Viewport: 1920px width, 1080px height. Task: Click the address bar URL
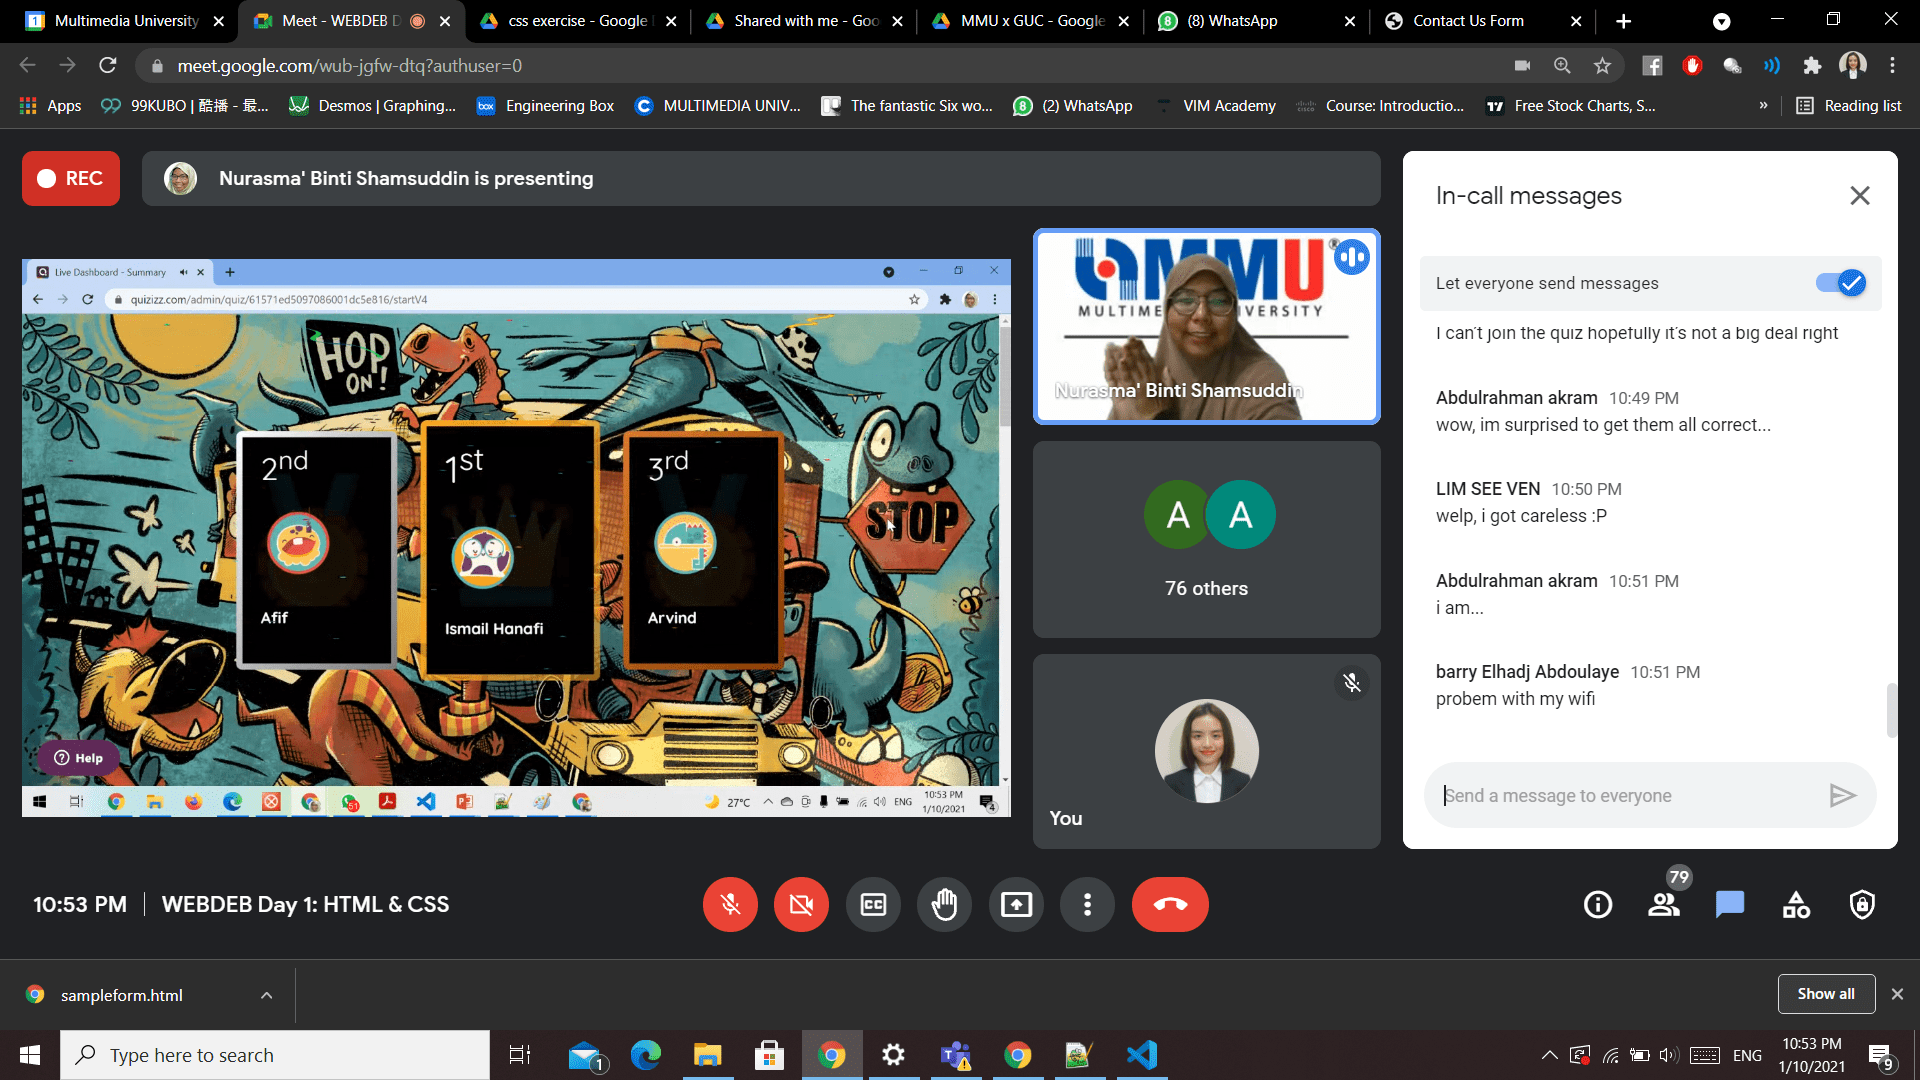pyautogui.click(x=349, y=66)
